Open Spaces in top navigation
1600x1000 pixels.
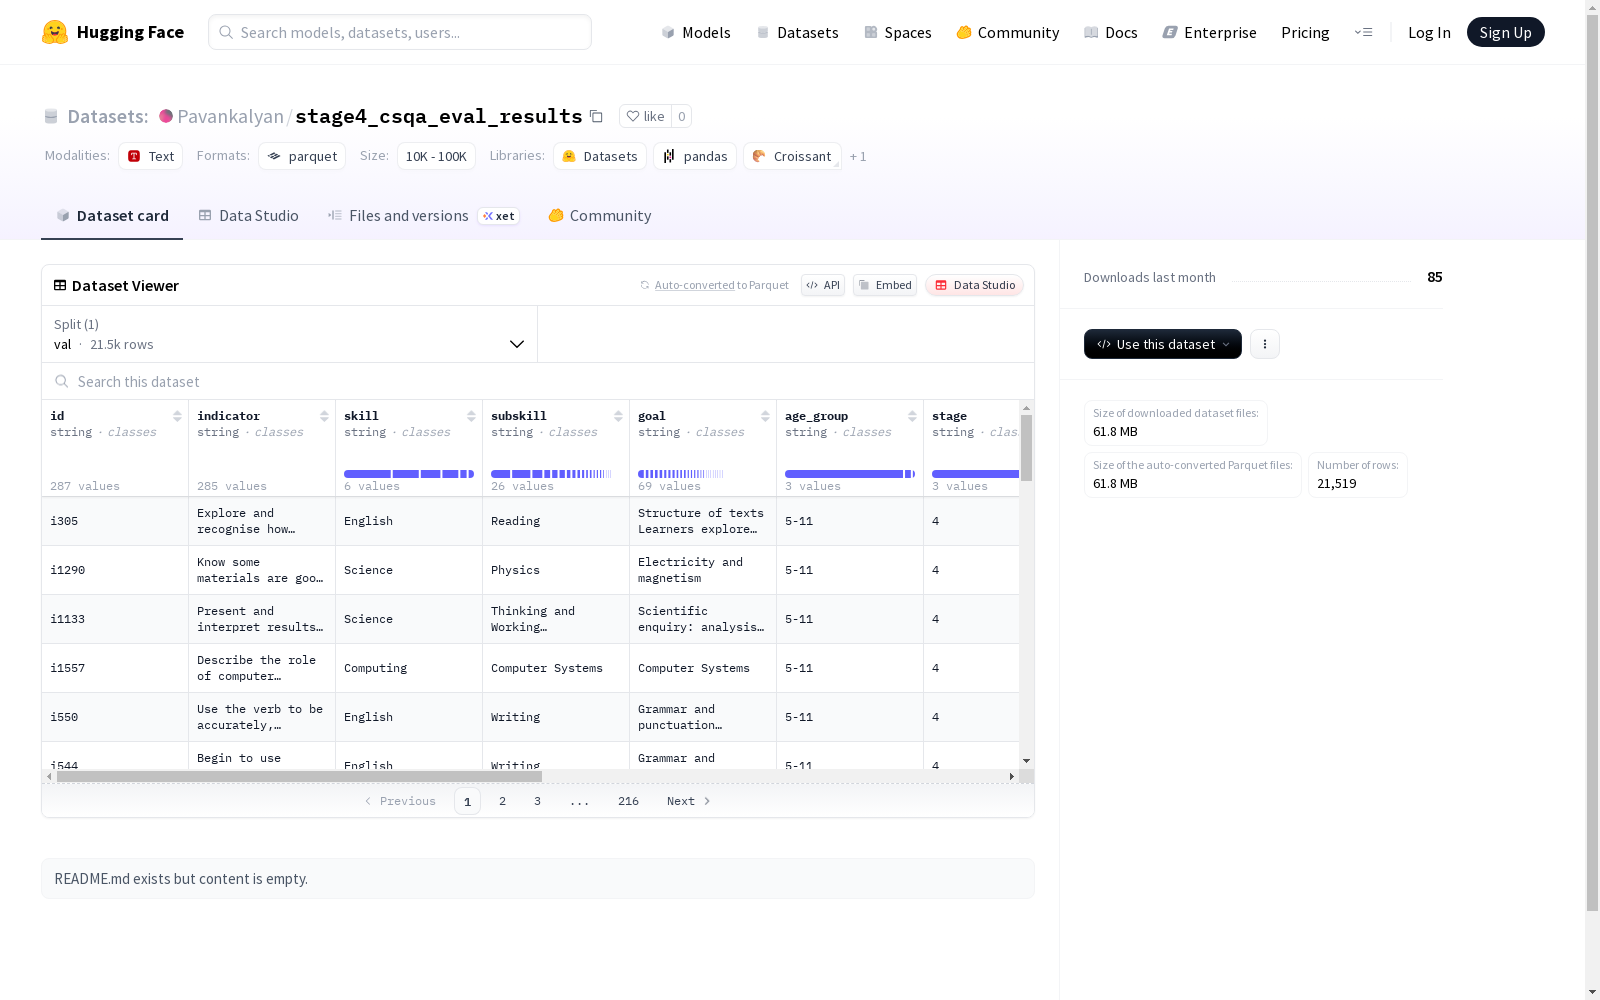898,32
